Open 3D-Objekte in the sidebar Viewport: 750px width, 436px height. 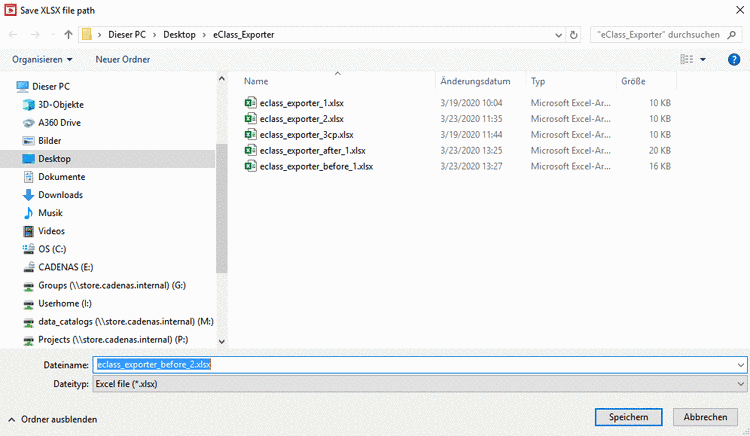[x=61, y=105]
